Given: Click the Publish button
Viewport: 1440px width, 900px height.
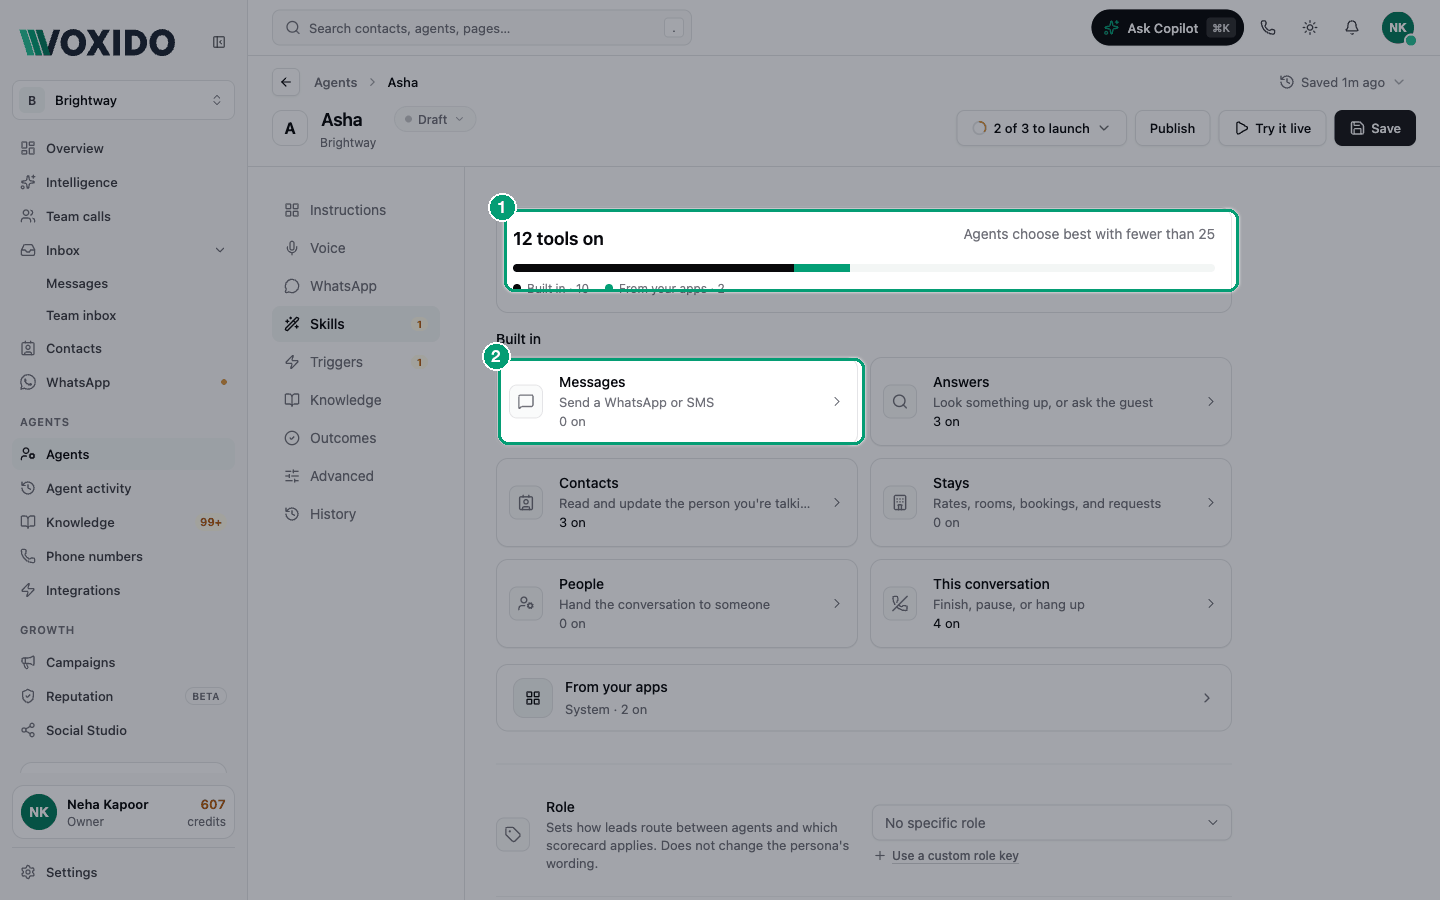Looking at the screenshot, I should pyautogui.click(x=1172, y=128).
